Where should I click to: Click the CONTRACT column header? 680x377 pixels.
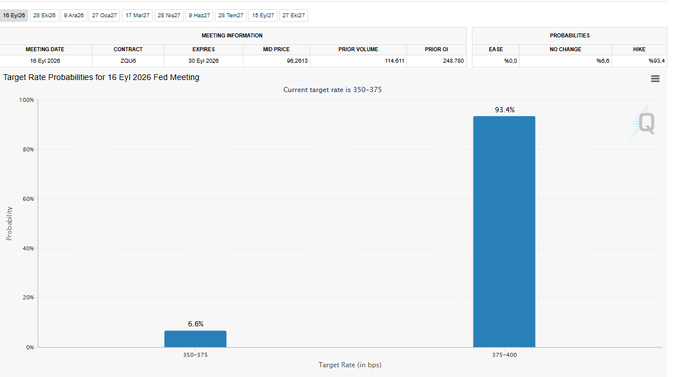click(128, 49)
